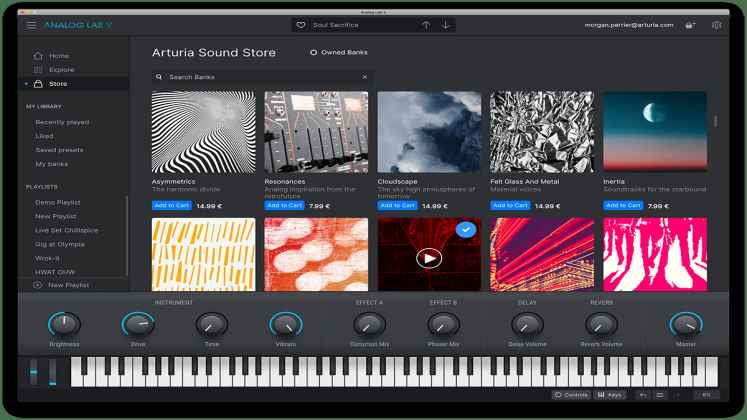Clear the Search Banks field

(364, 77)
